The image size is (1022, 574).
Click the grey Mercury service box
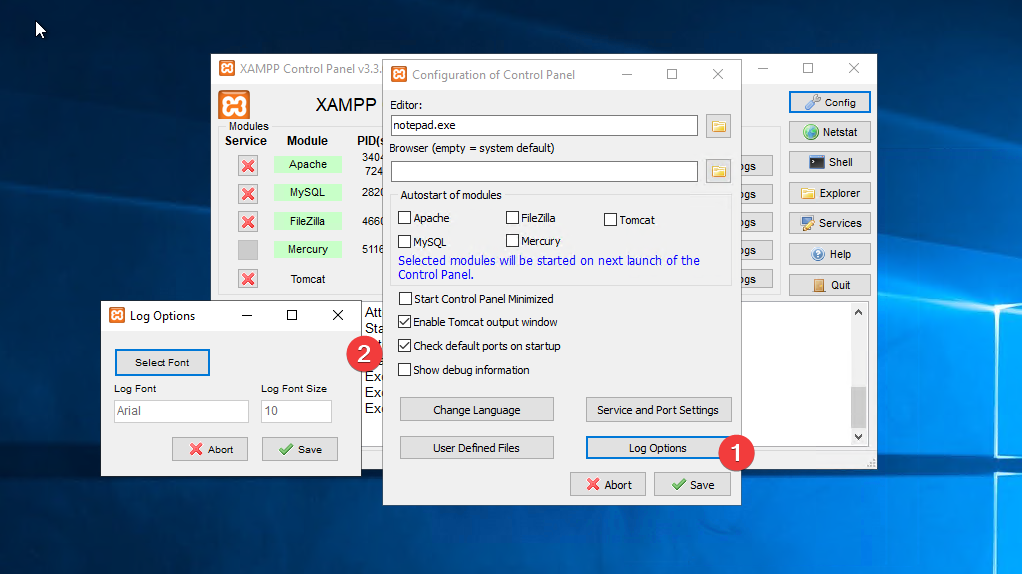[248, 250]
